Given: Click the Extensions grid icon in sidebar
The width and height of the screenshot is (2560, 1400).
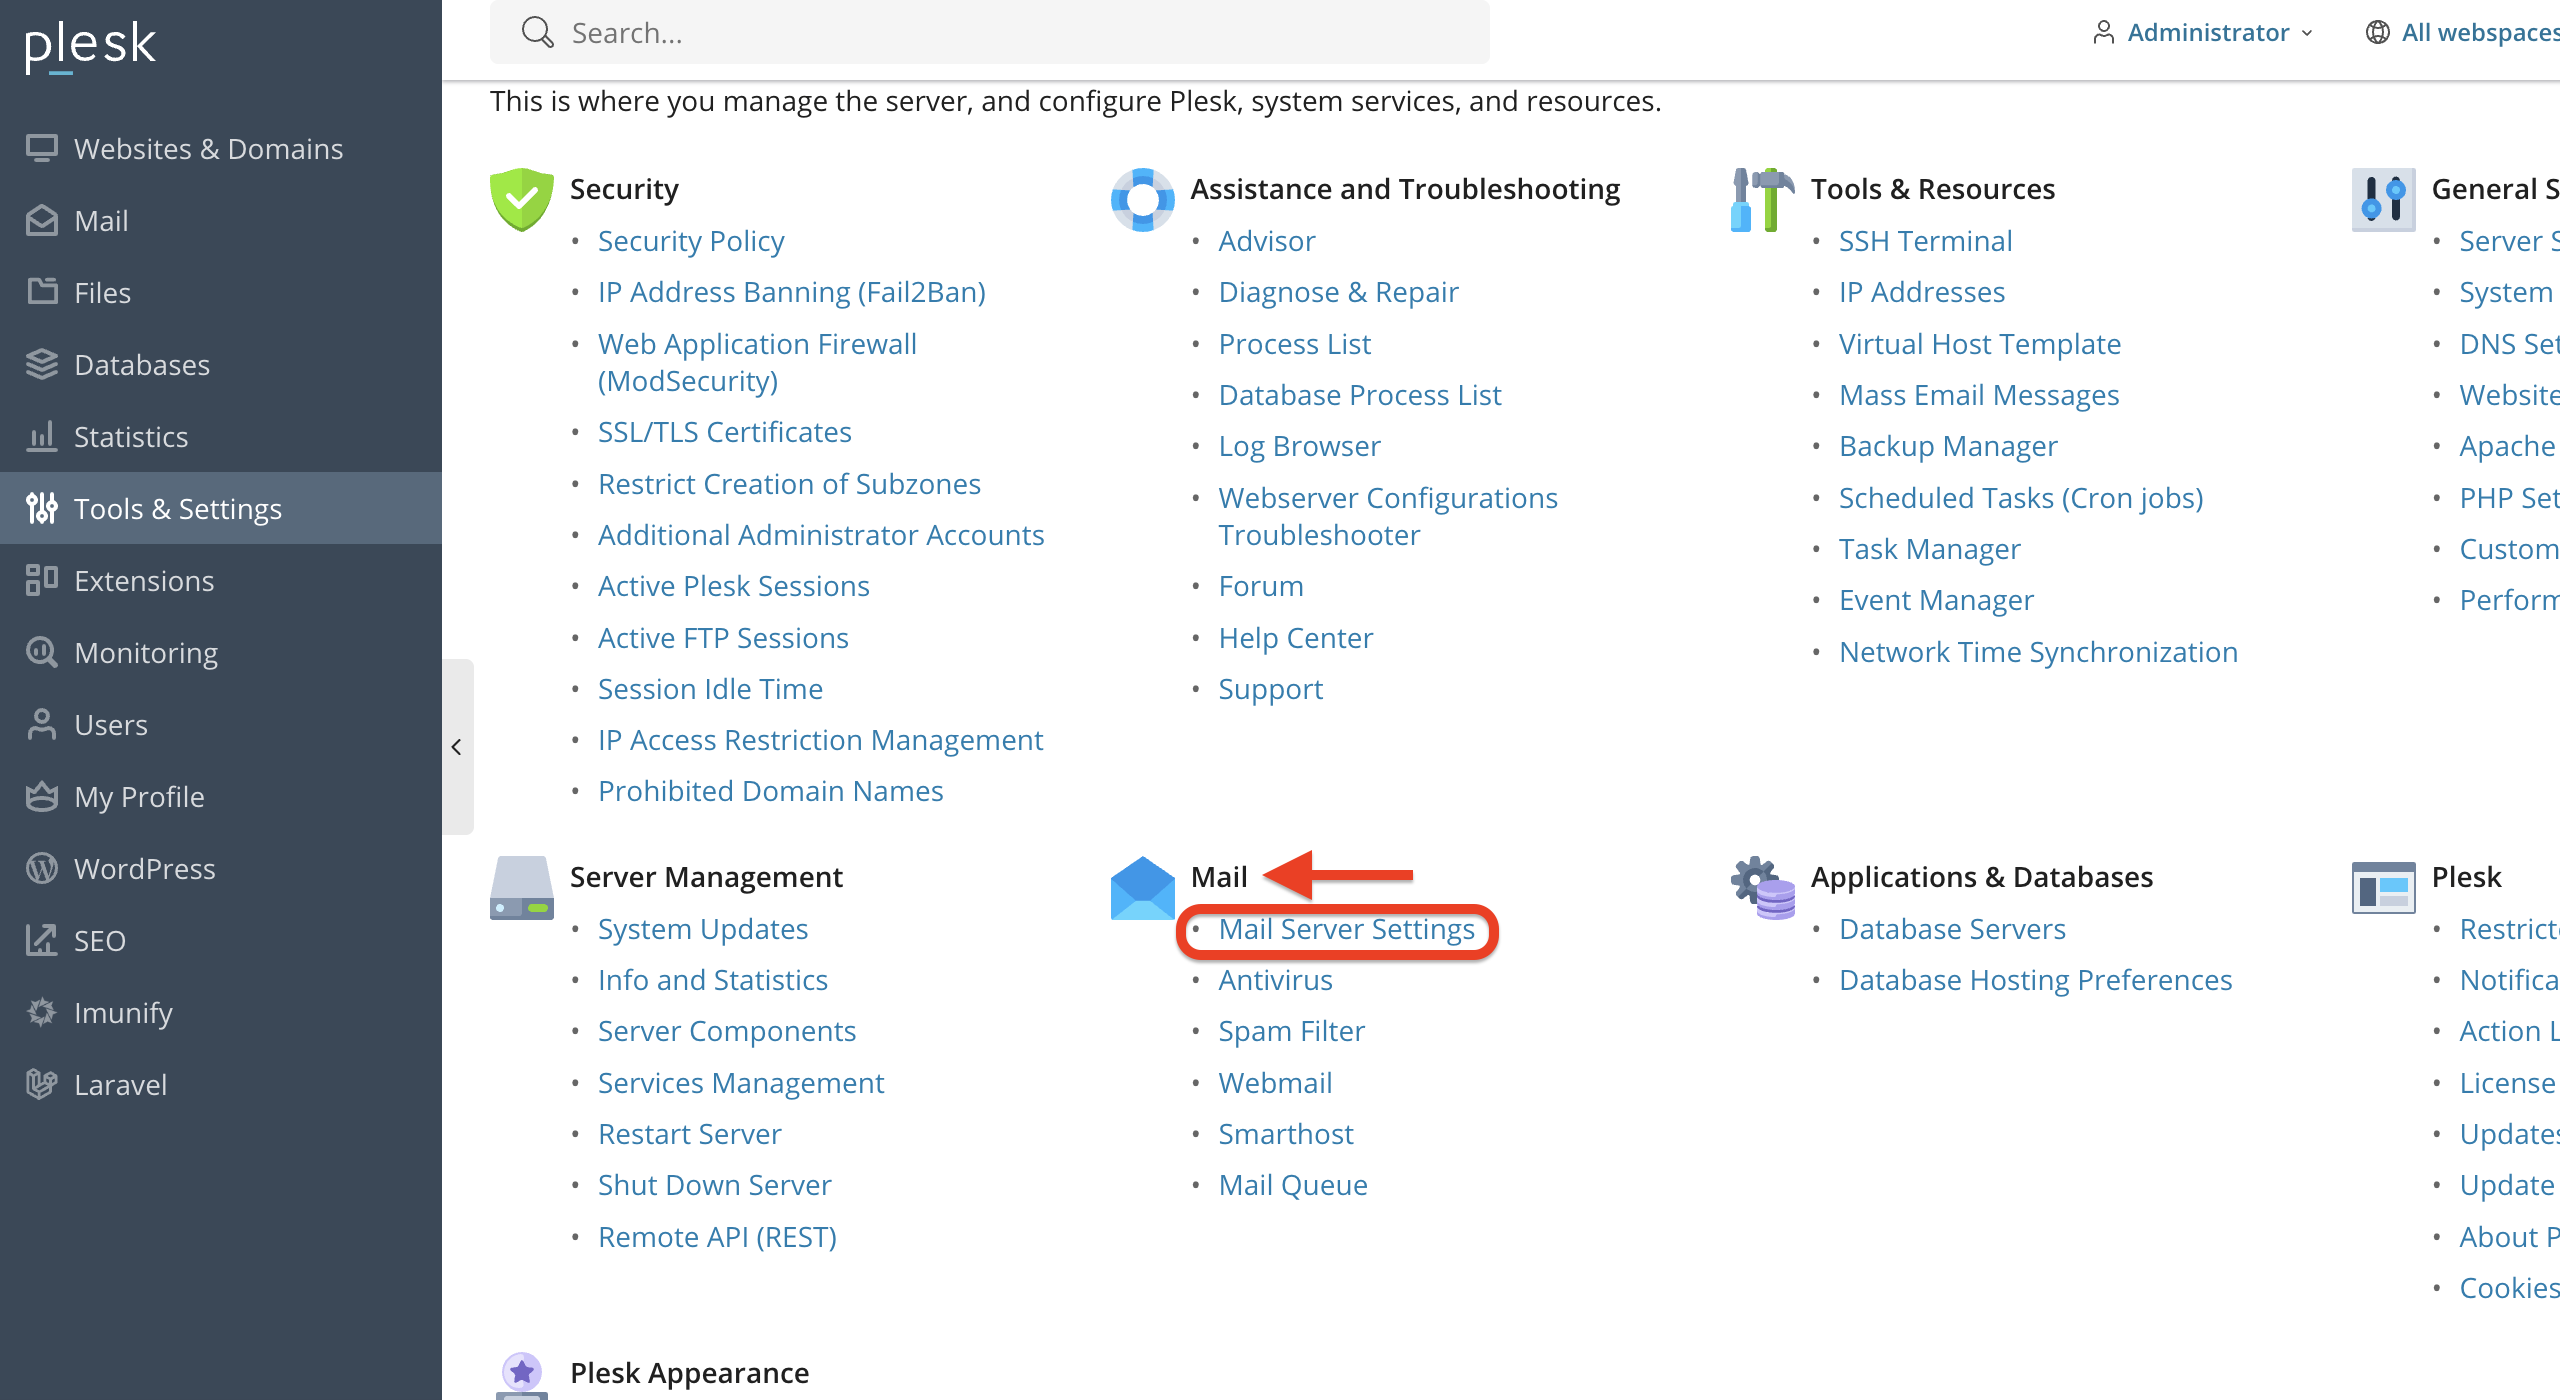Looking at the screenshot, I should 42,580.
